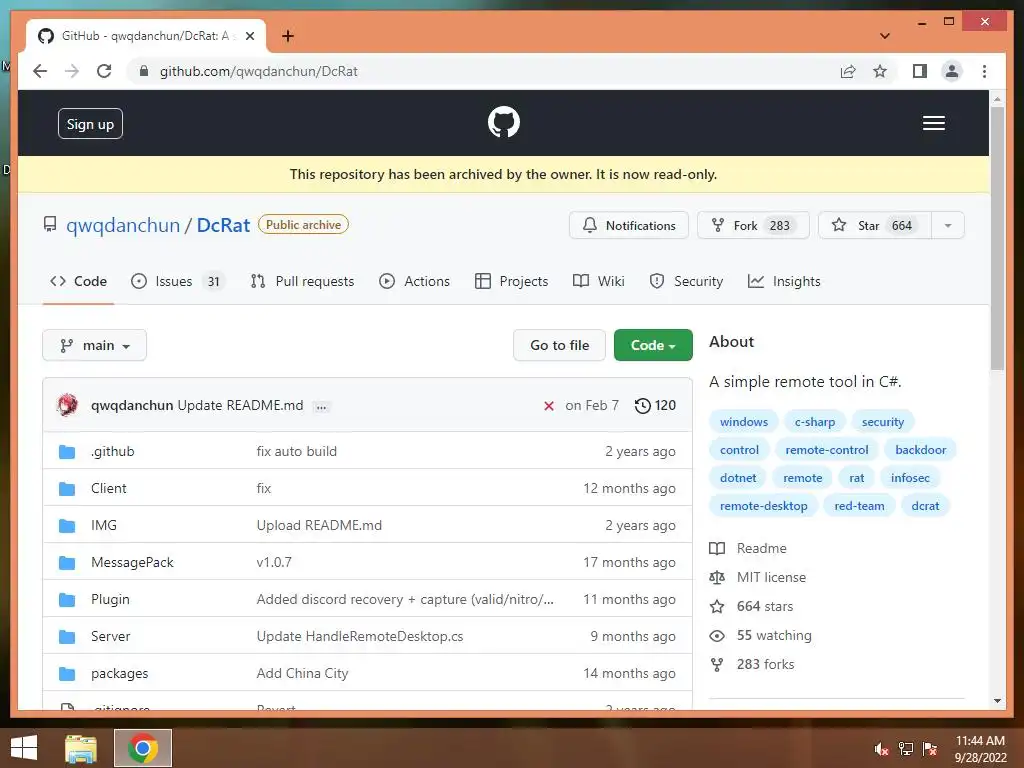Open the Chrome profile avatar icon
Screen dimensions: 1024x768
pos(952,71)
